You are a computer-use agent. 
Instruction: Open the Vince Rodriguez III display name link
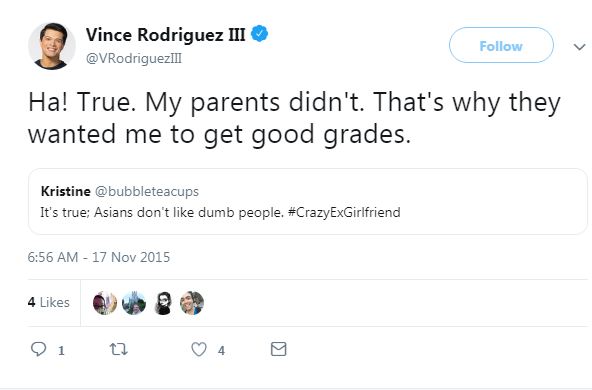coord(165,35)
